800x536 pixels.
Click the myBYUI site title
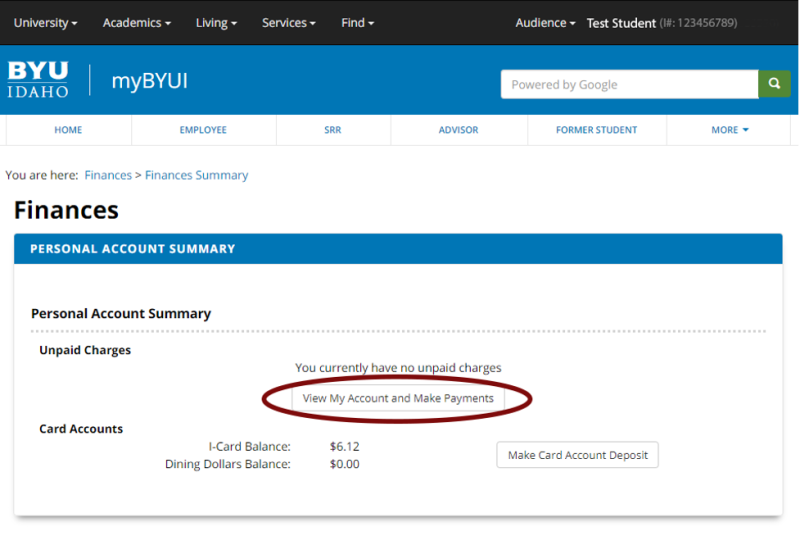pos(148,81)
